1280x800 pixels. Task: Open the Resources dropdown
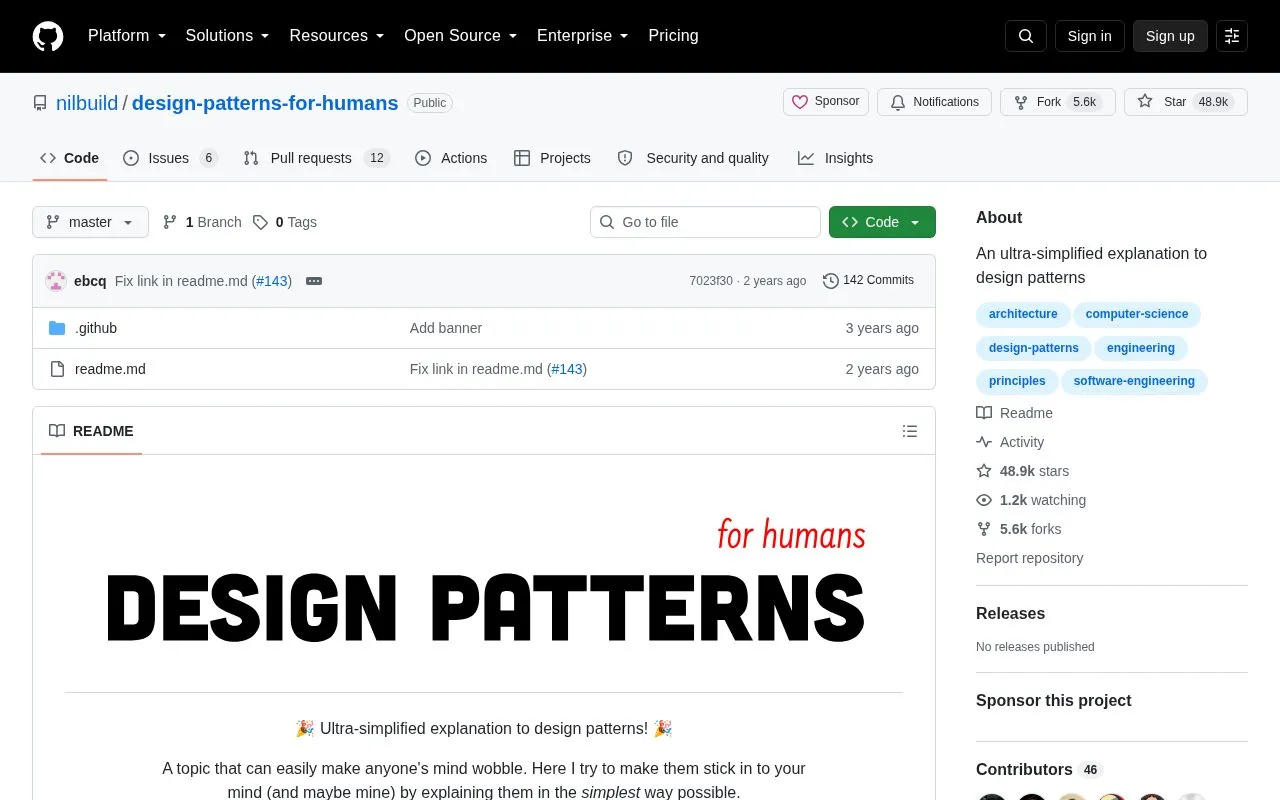point(337,36)
